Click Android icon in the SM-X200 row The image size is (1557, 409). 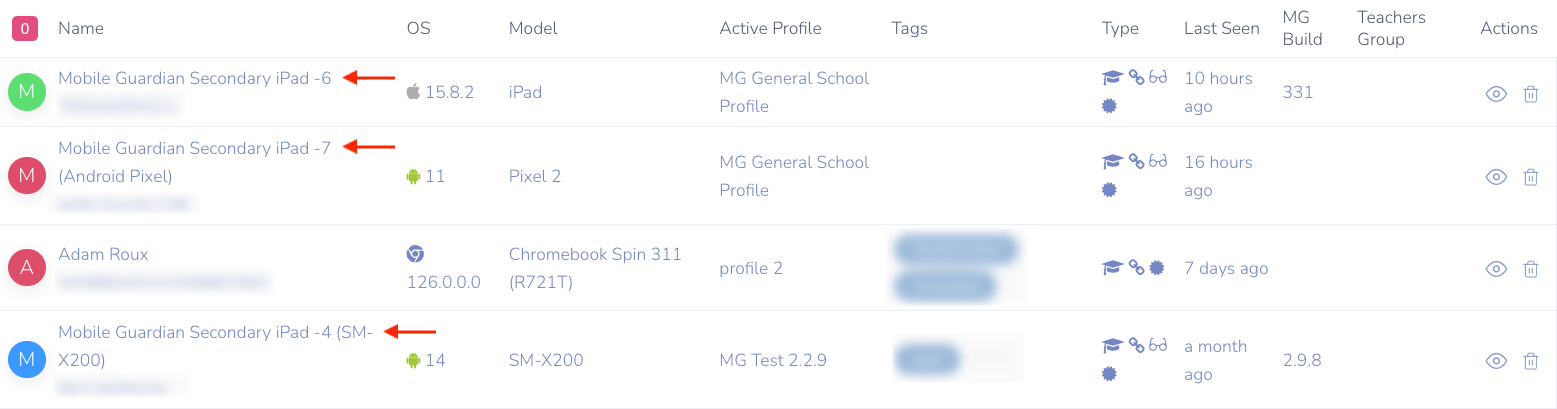click(x=413, y=360)
